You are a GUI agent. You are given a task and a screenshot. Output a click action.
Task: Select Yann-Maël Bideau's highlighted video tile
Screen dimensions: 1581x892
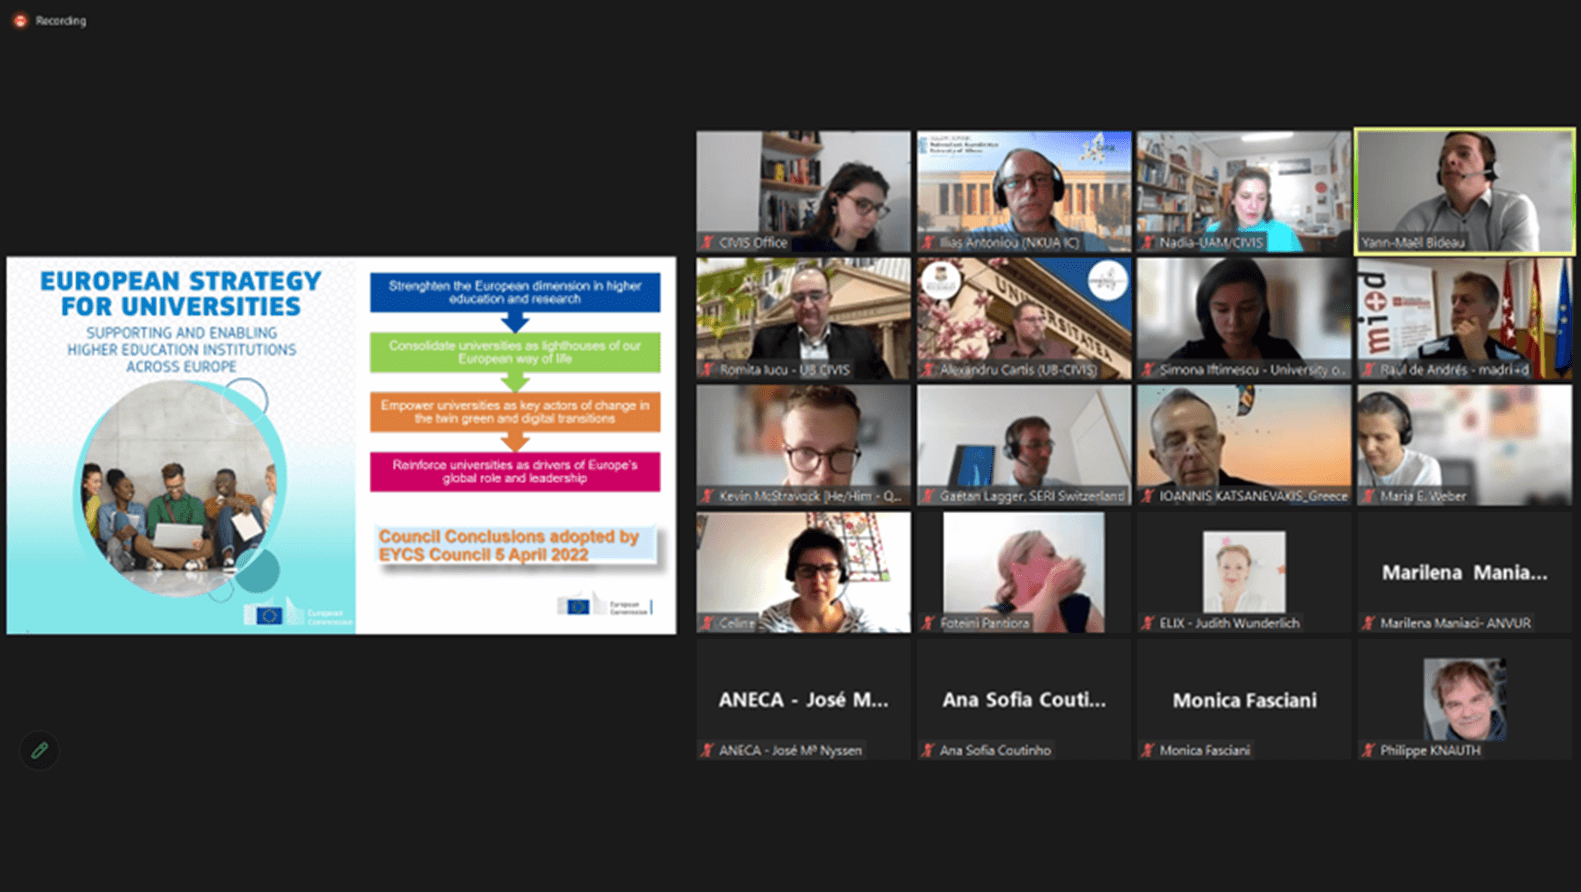pos(1465,191)
